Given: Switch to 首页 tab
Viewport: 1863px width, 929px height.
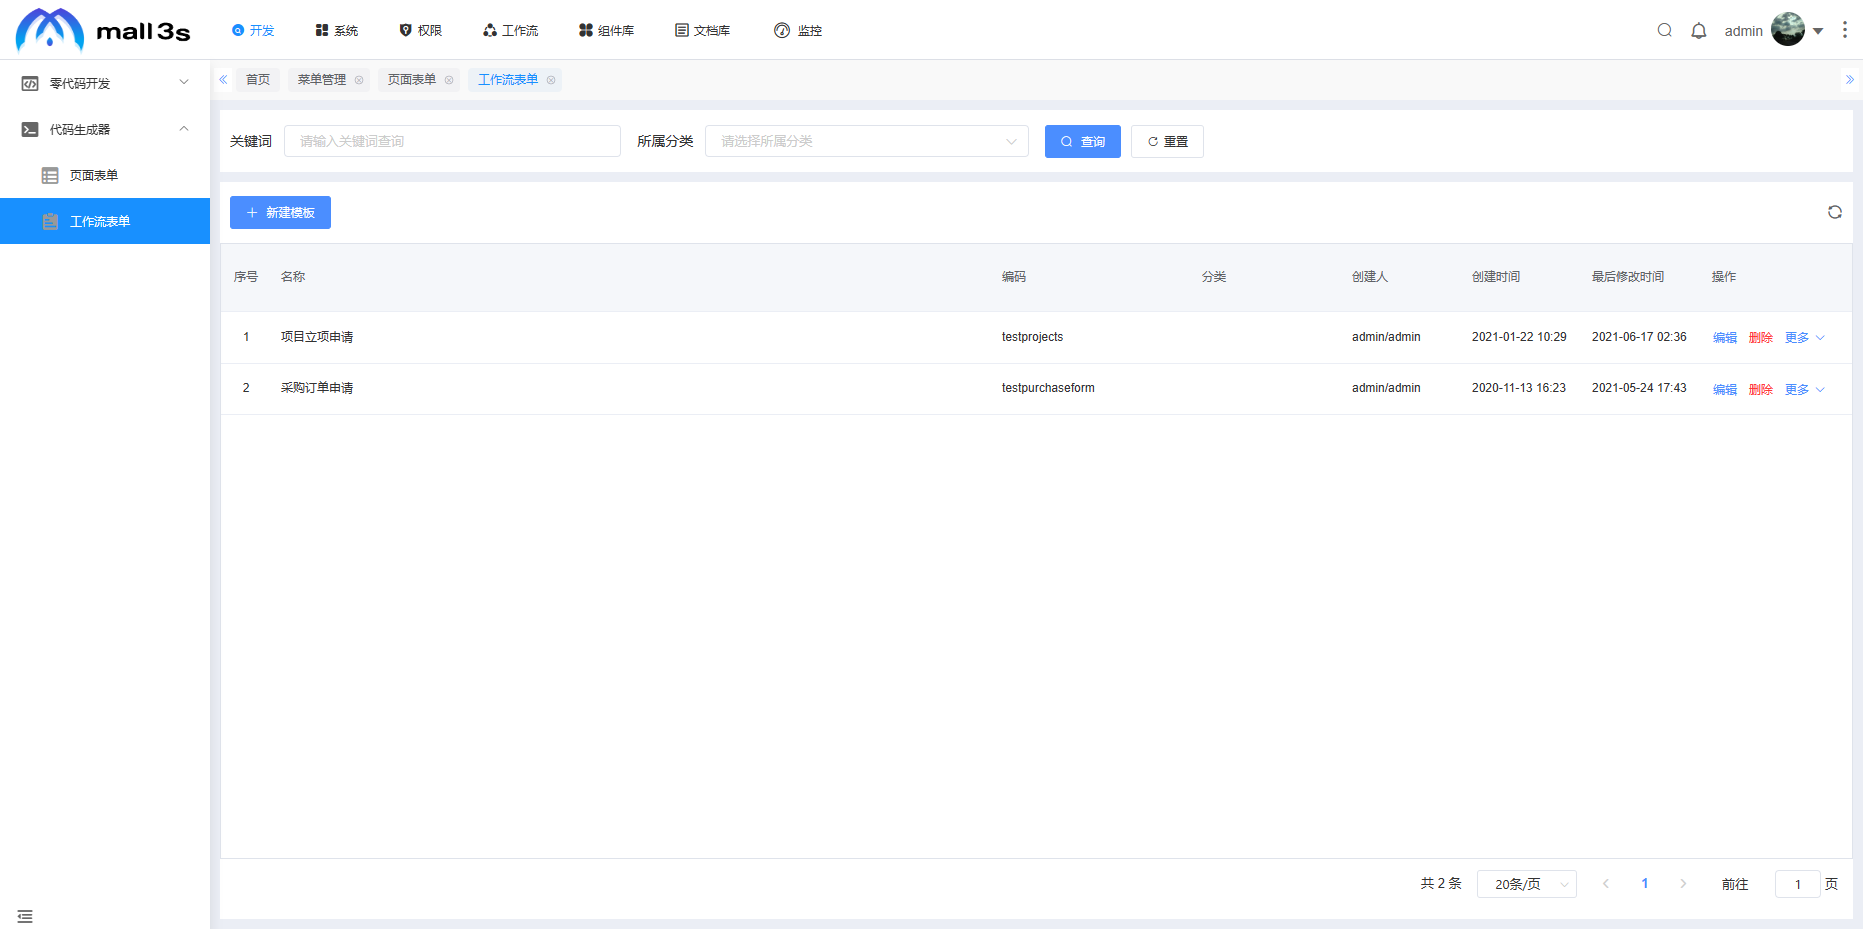Looking at the screenshot, I should pyautogui.click(x=258, y=80).
